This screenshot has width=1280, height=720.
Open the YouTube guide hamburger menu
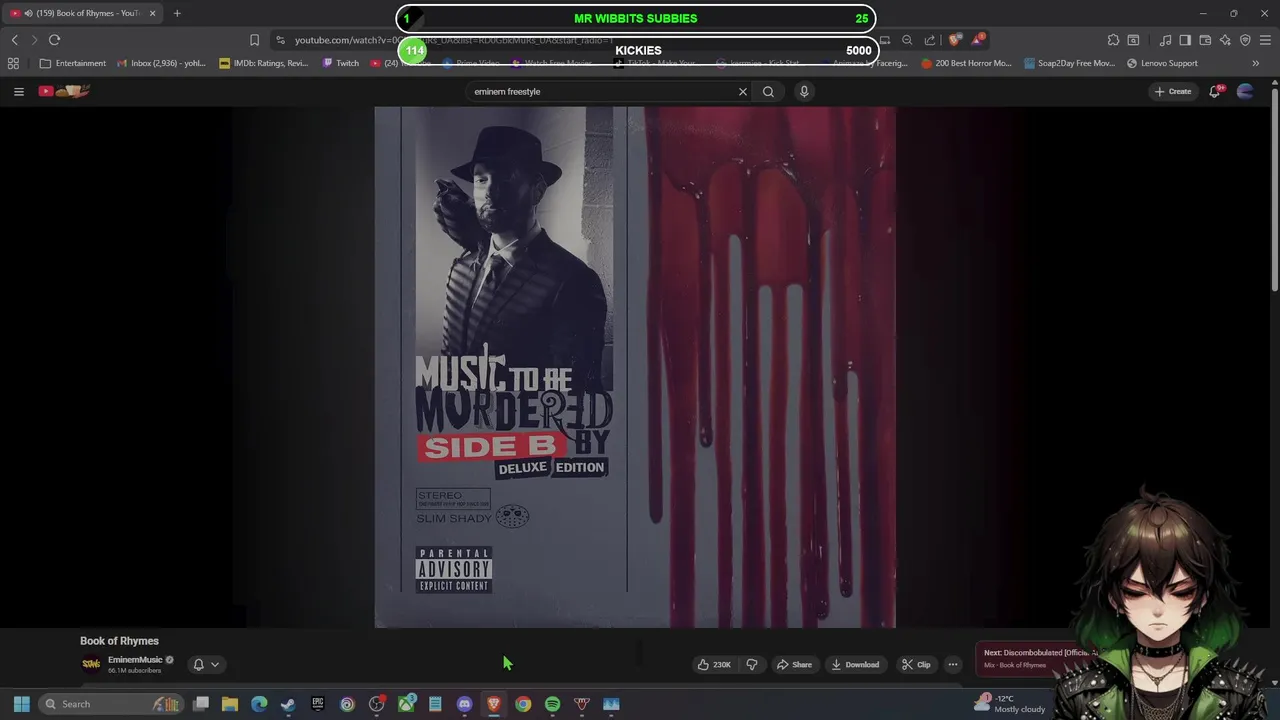pyautogui.click(x=18, y=91)
